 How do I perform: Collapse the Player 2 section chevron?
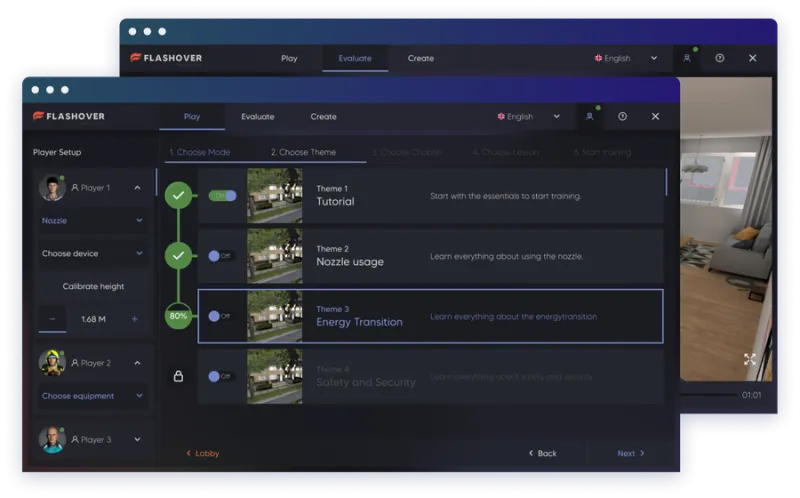coord(137,363)
